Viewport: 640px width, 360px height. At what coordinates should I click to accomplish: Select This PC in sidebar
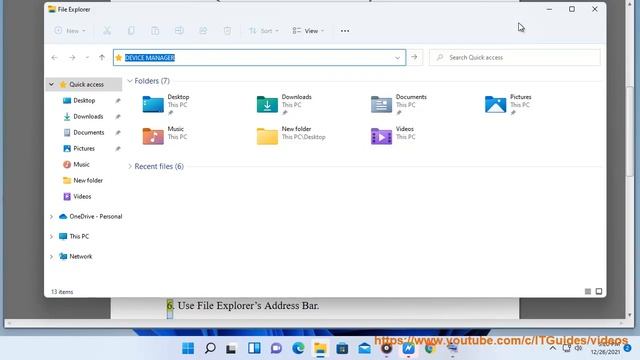click(x=79, y=236)
